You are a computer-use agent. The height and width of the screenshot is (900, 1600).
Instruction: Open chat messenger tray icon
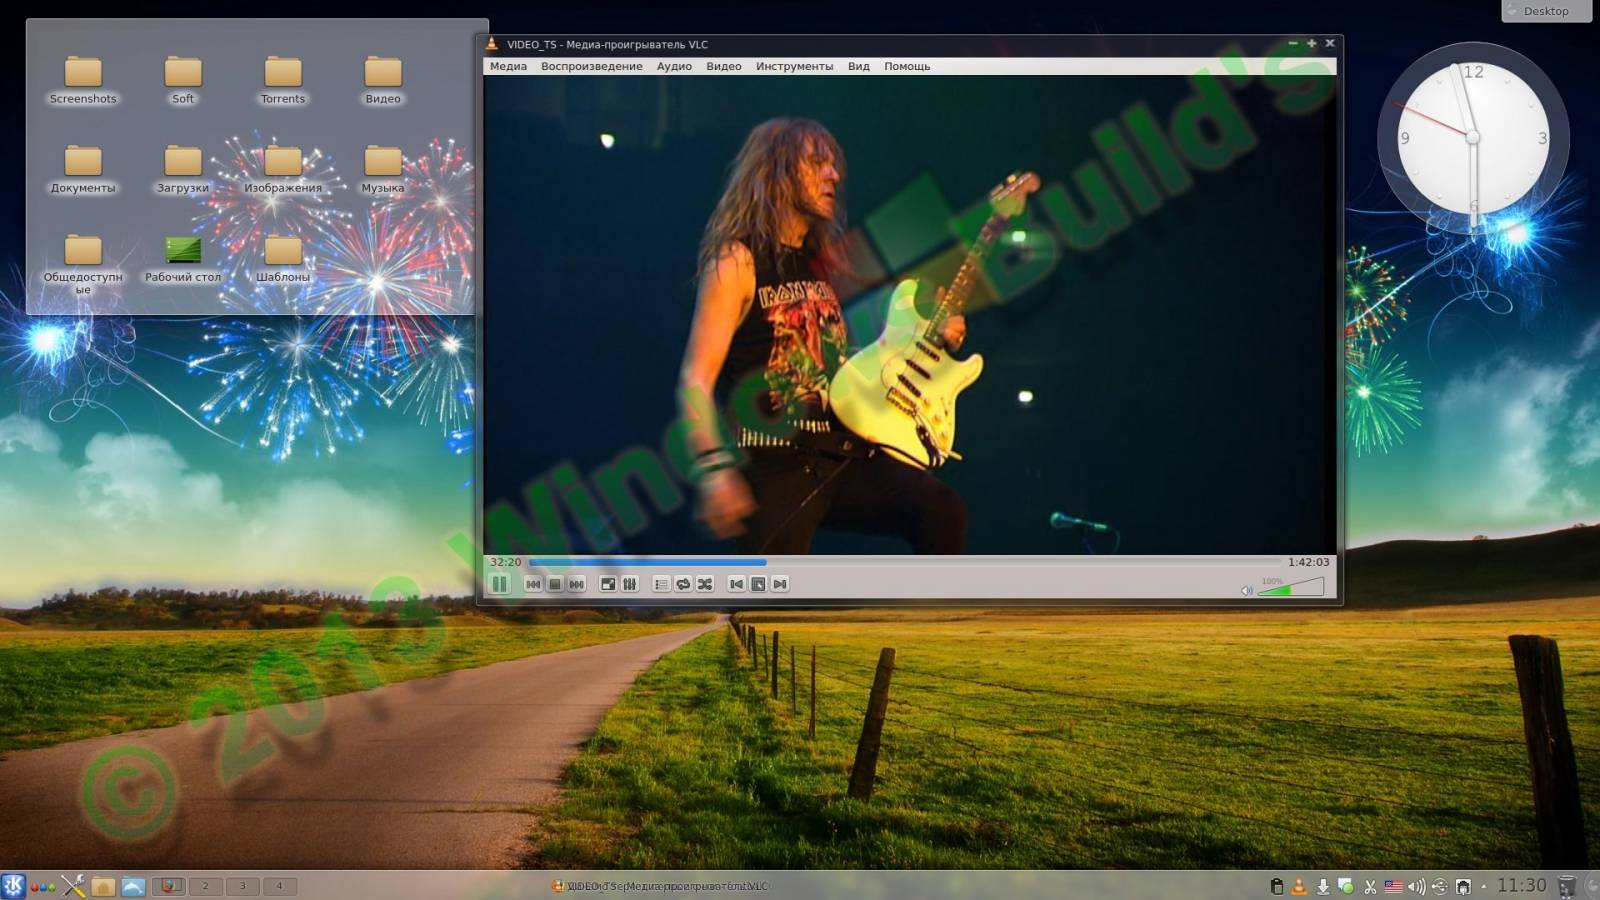pyautogui.click(x=1346, y=886)
